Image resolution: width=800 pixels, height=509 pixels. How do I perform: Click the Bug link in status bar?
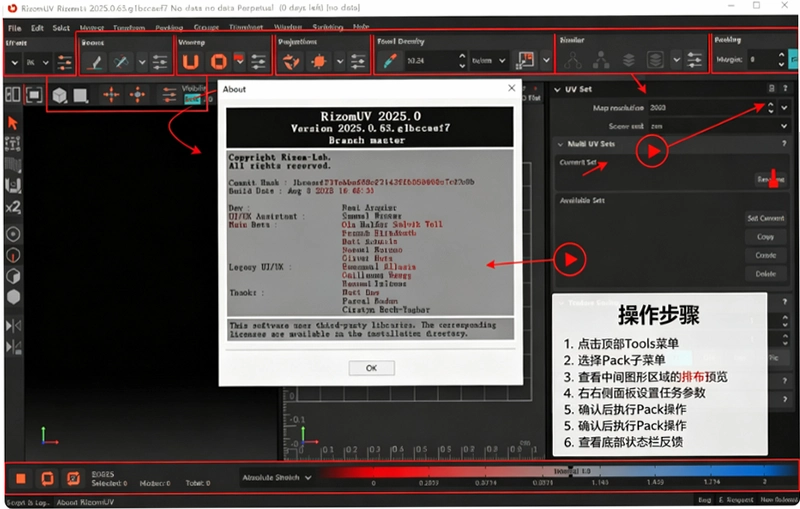(705, 500)
